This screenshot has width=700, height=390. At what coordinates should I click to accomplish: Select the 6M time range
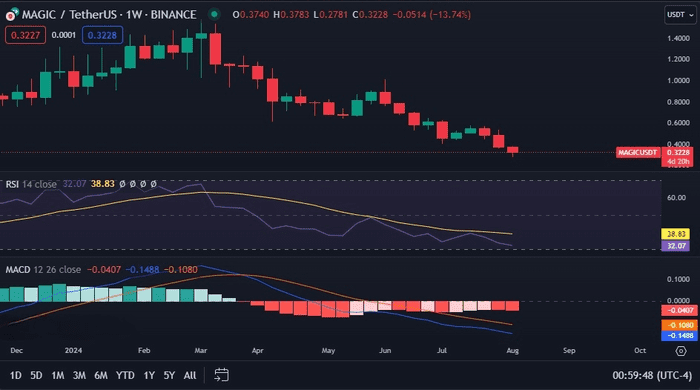pyautogui.click(x=101, y=375)
